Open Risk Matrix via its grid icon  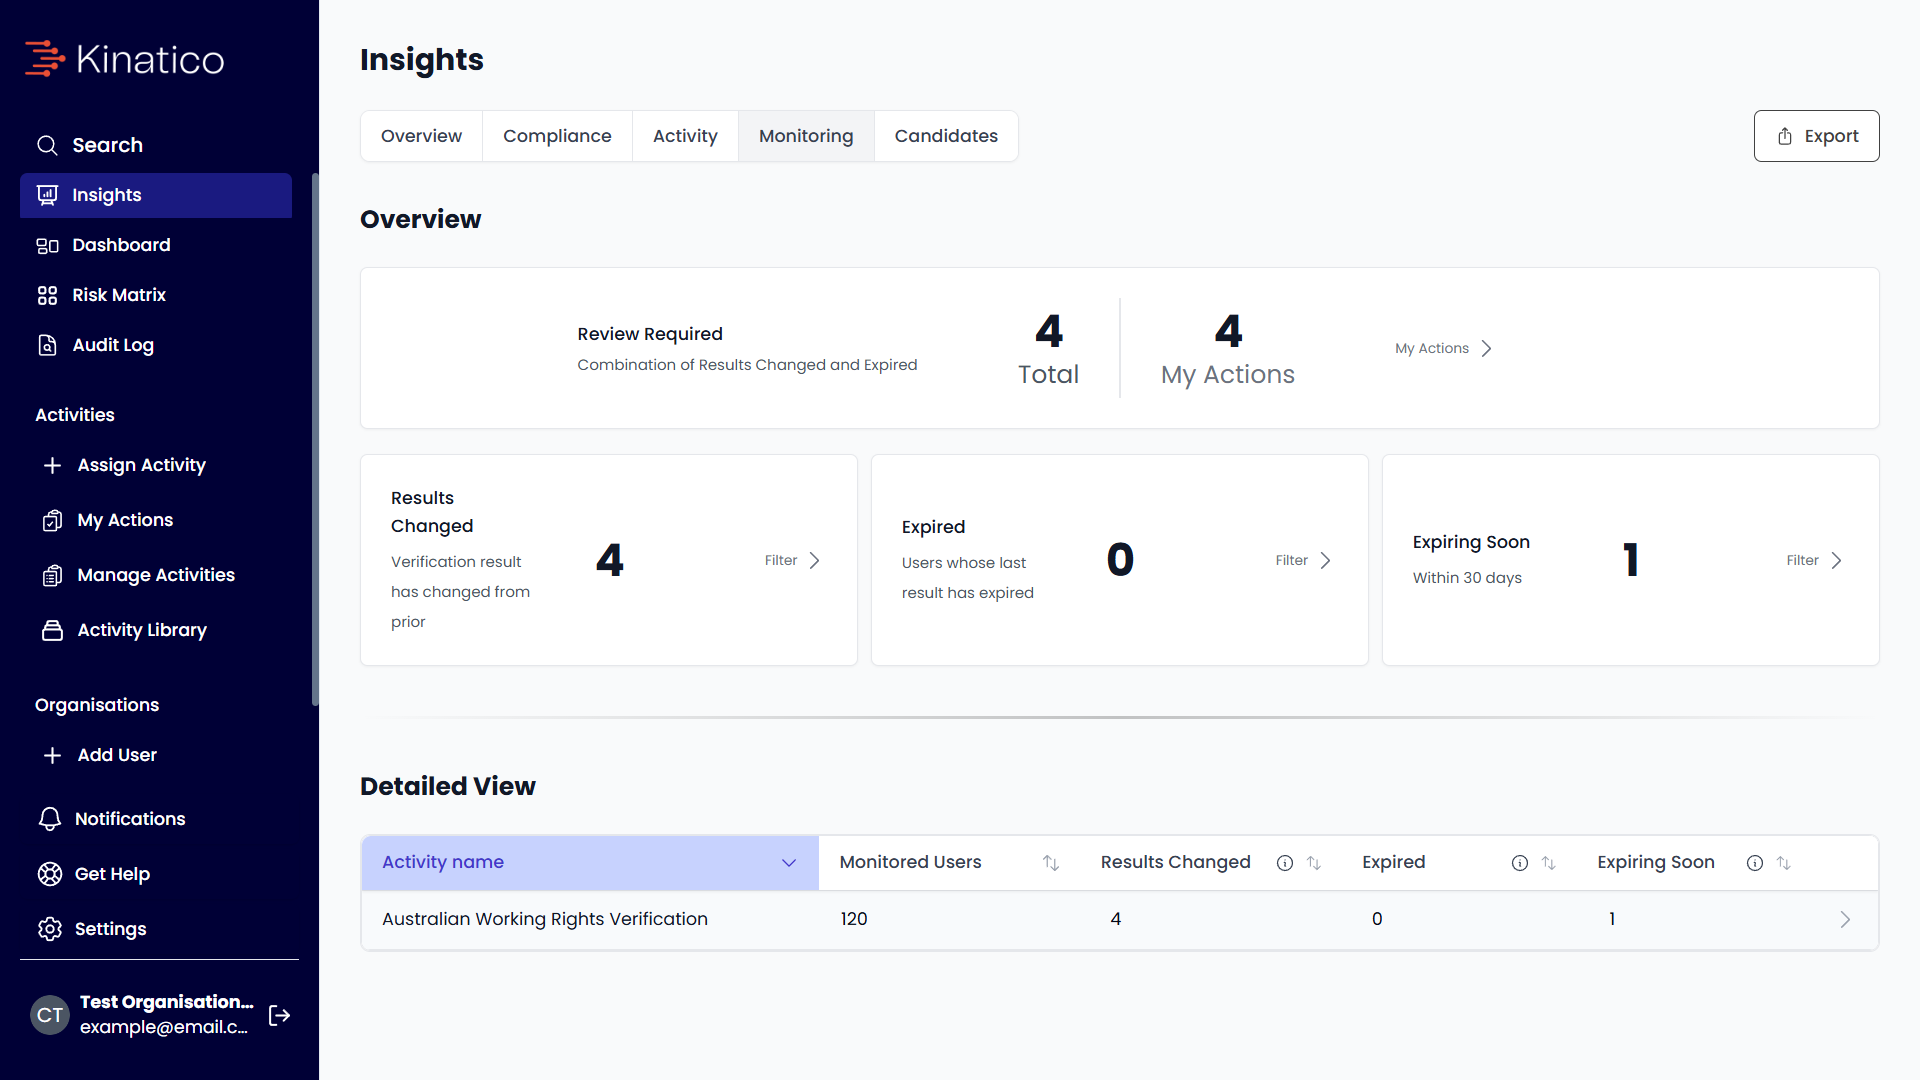tap(47, 295)
